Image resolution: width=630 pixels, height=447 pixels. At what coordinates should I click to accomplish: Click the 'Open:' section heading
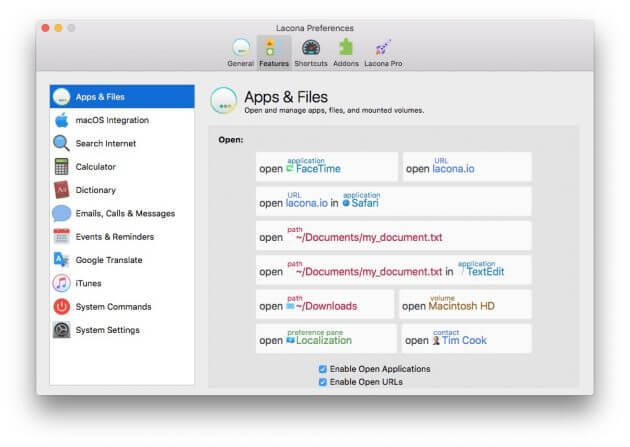(x=231, y=140)
